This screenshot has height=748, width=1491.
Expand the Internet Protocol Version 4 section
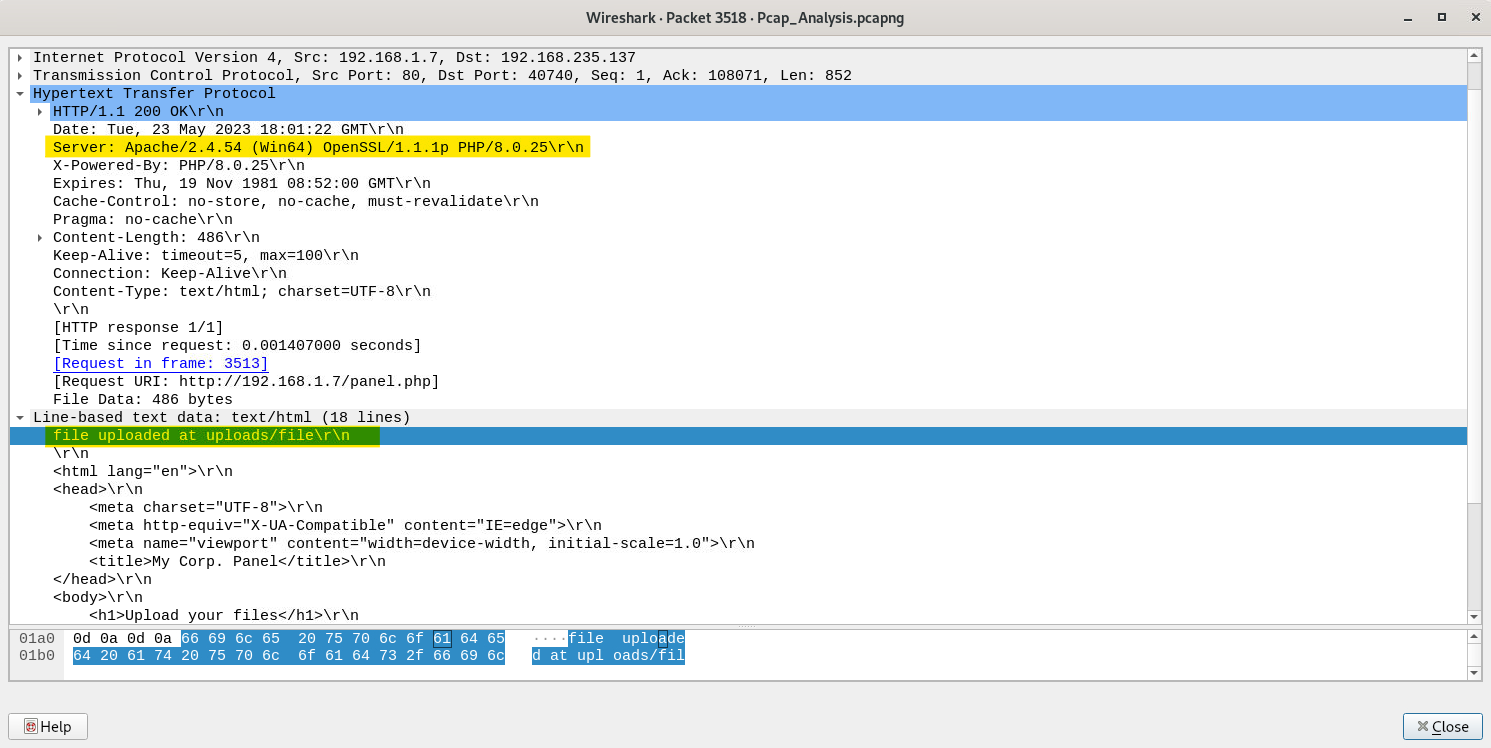[20, 58]
